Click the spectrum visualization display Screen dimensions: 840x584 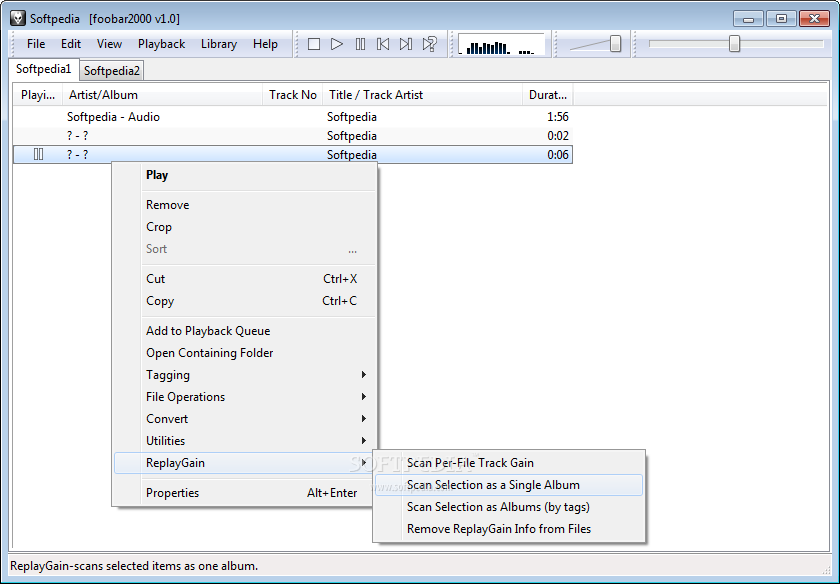pos(501,44)
